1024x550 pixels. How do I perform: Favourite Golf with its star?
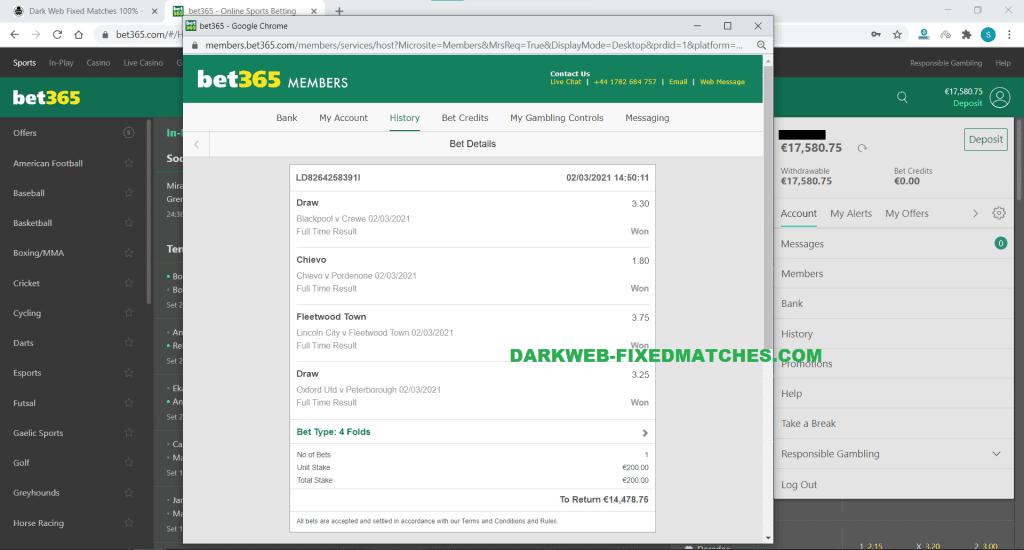point(129,462)
